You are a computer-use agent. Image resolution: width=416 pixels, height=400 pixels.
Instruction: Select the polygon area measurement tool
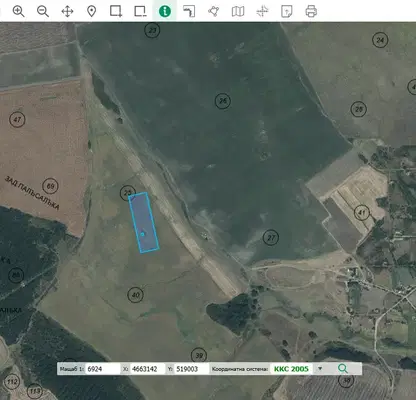coord(214,12)
